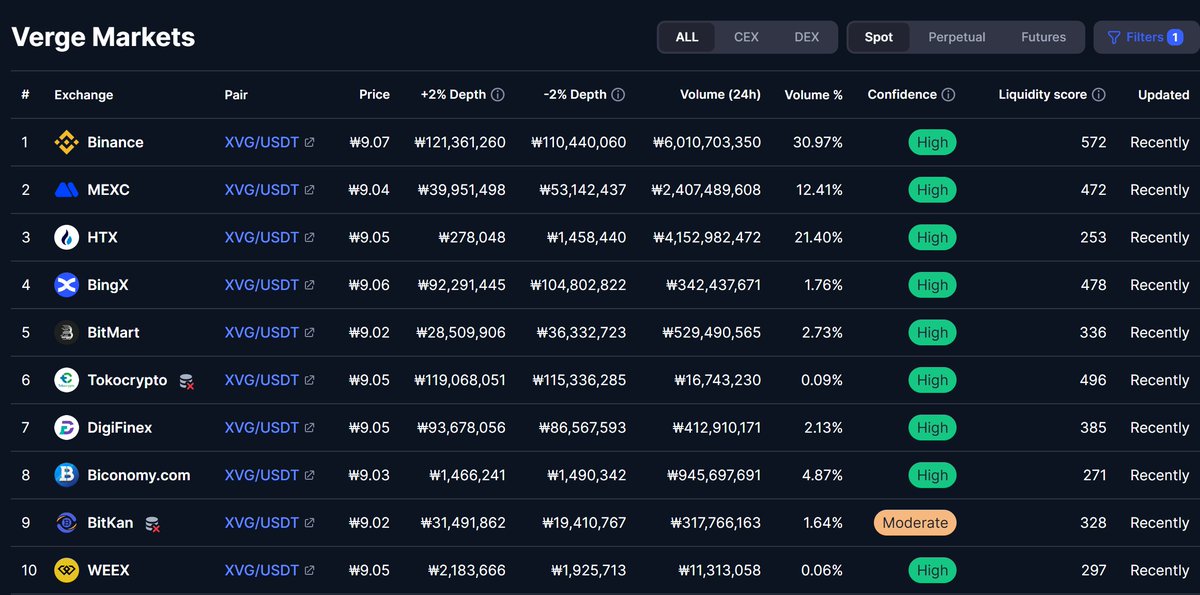This screenshot has width=1200, height=595.
Task: Click the Biconomy.com exchange logo
Action: [66, 475]
